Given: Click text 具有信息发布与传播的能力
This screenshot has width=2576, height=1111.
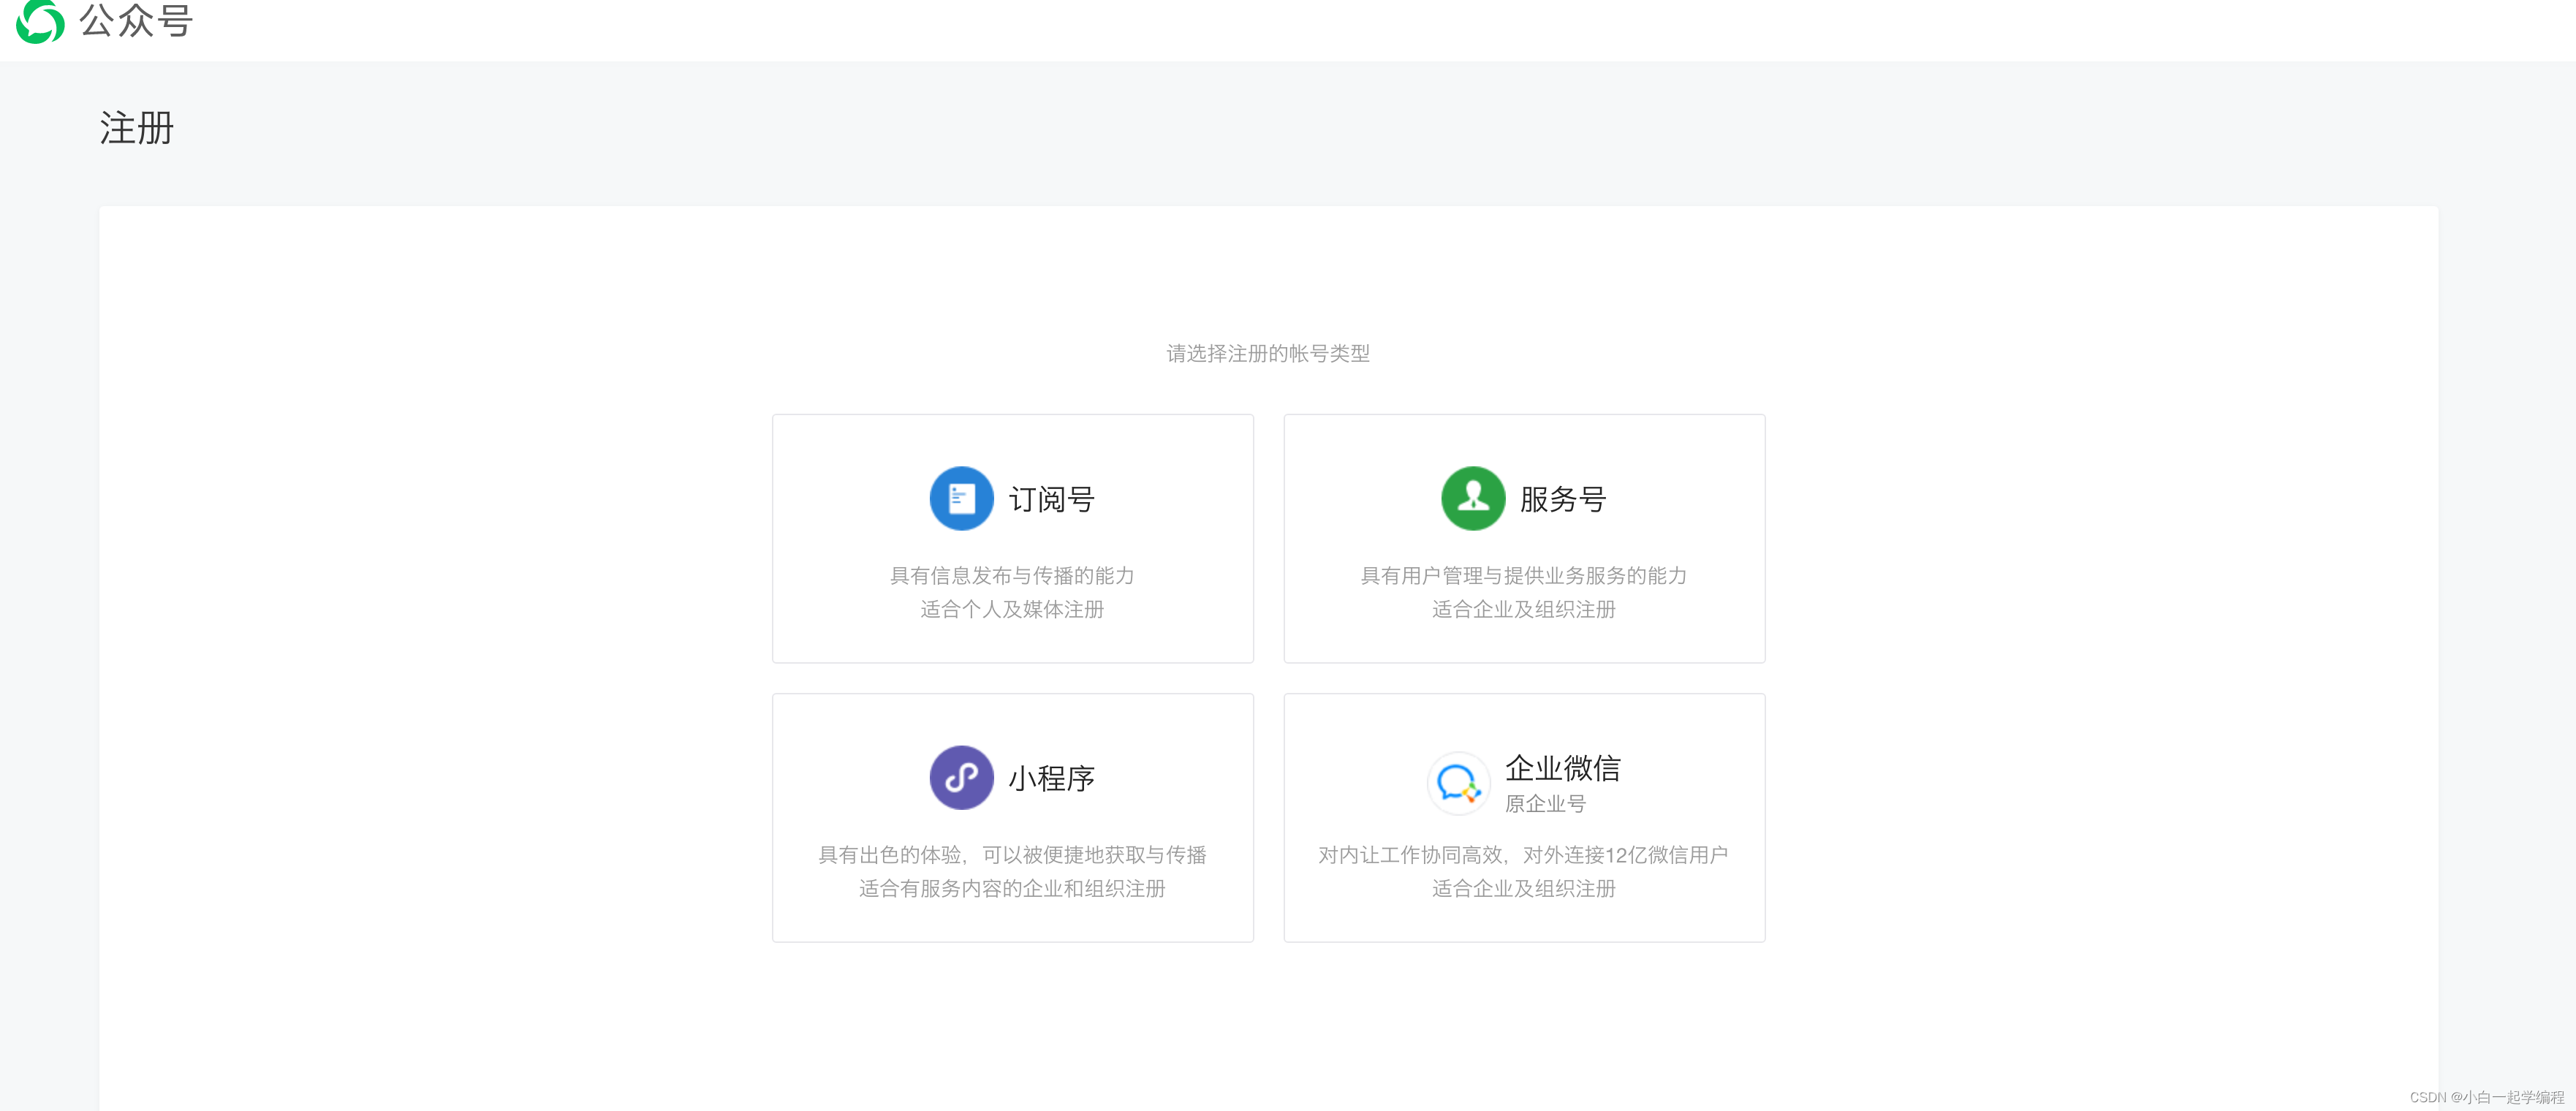Looking at the screenshot, I should click(1012, 575).
